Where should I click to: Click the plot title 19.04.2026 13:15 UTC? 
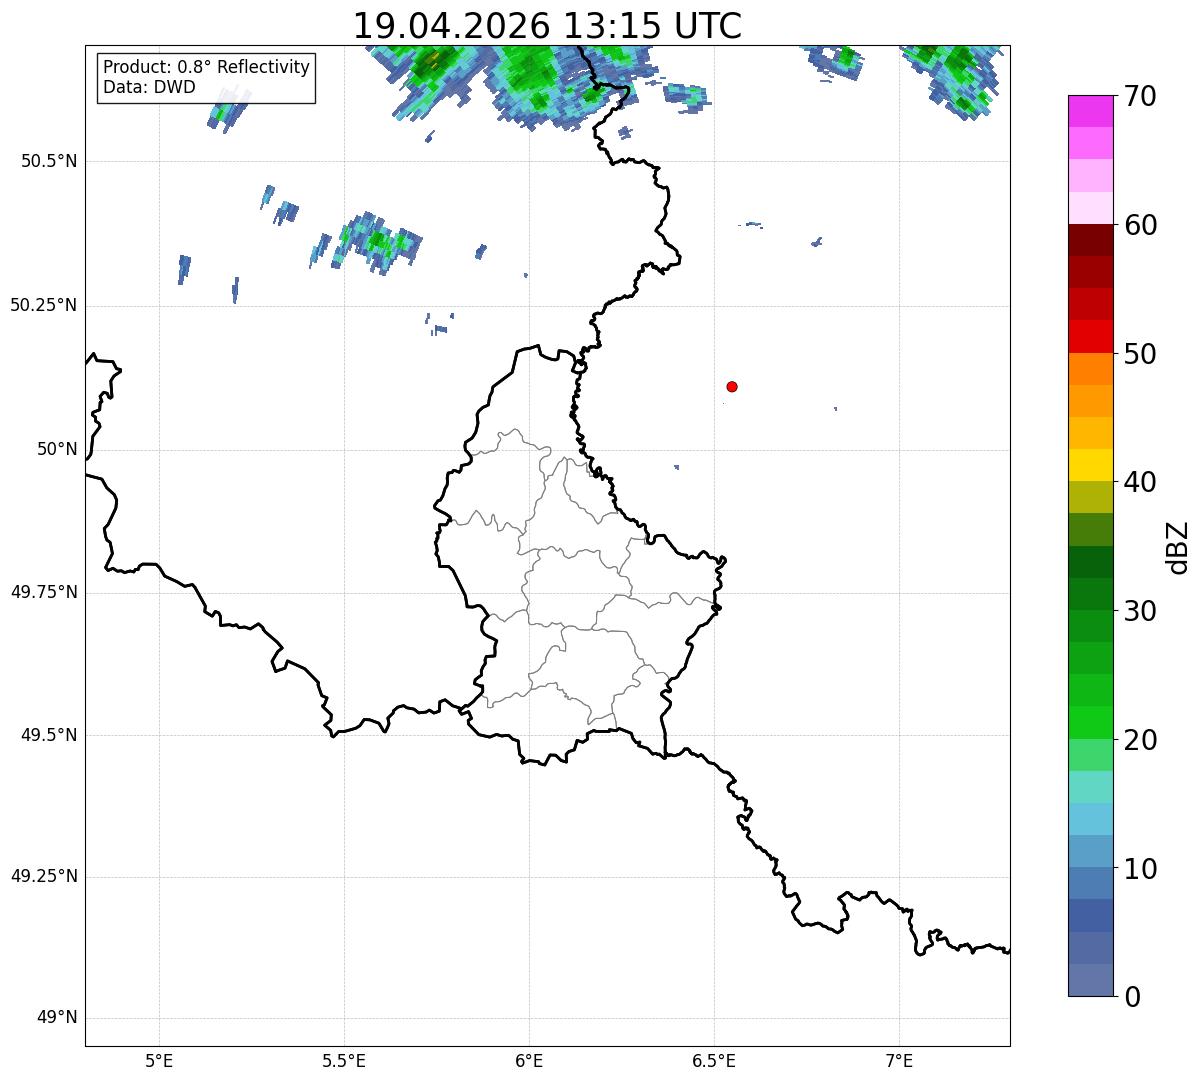pyautogui.click(x=547, y=25)
